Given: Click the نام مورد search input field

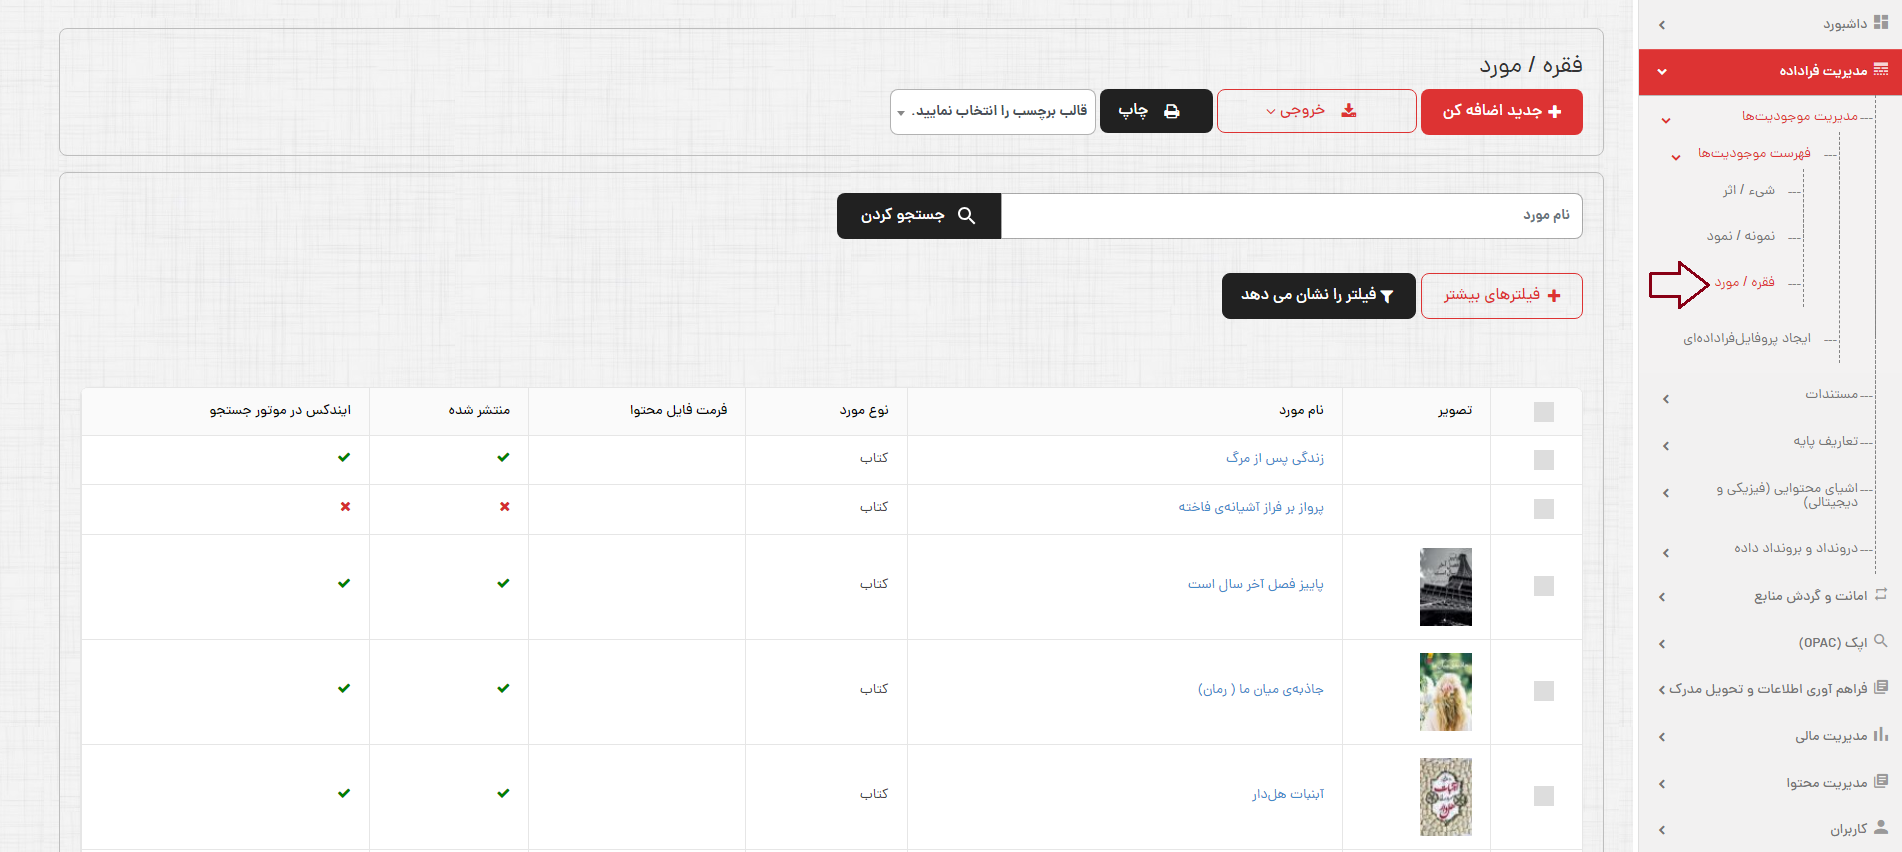Looking at the screenshot, I should pos(1290,216).
